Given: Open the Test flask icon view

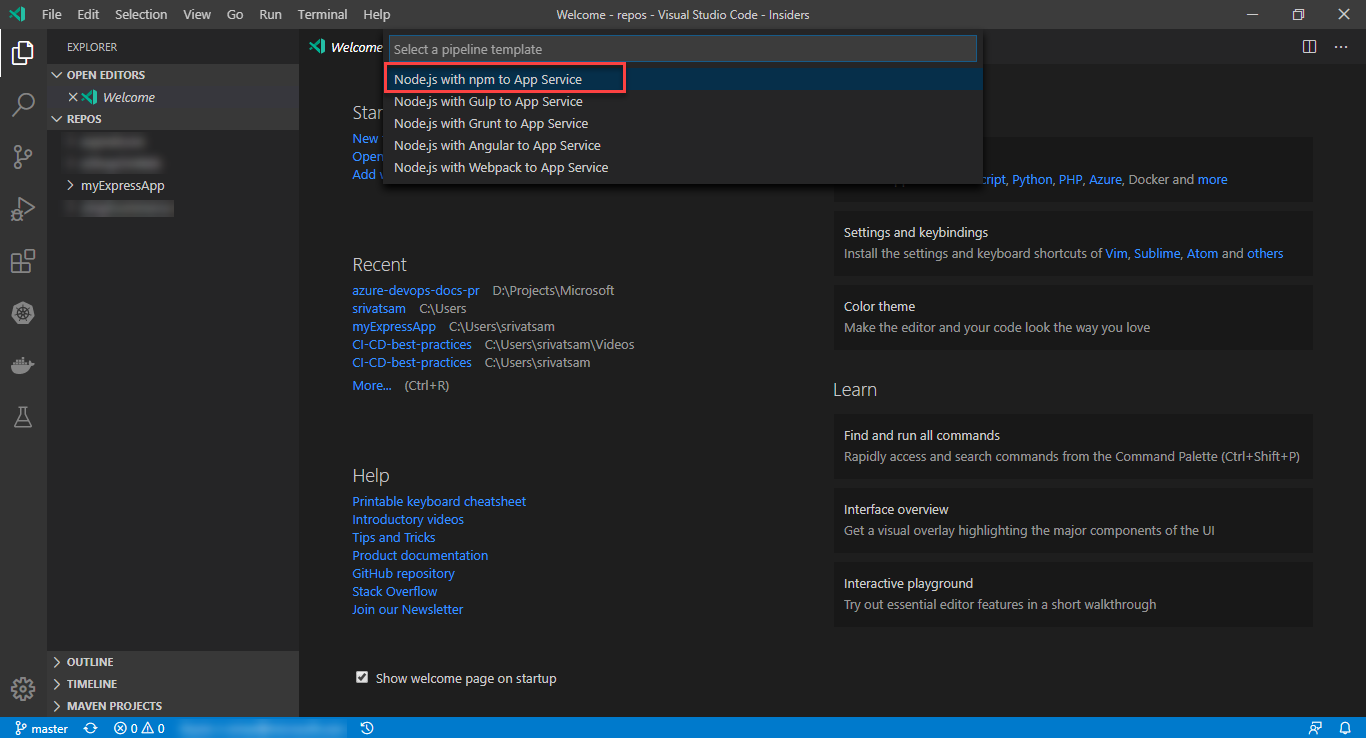Looking at the screenshot, I should point(23,418).
